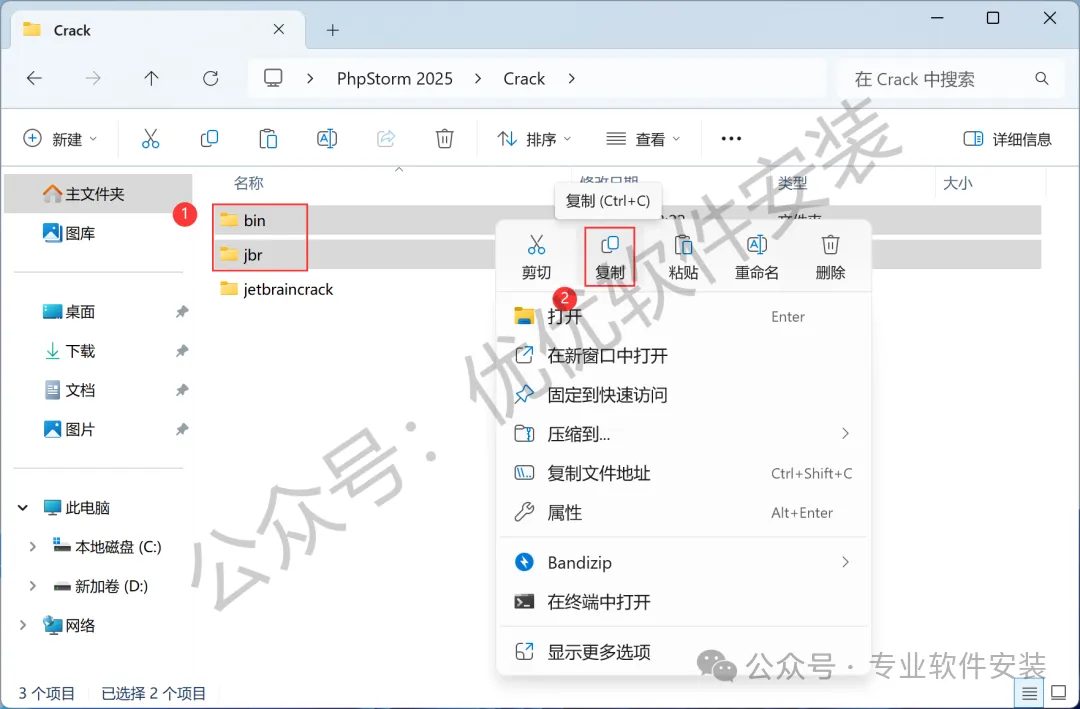
Task: Click the search magnifier icon
Action: (1041, 79)
